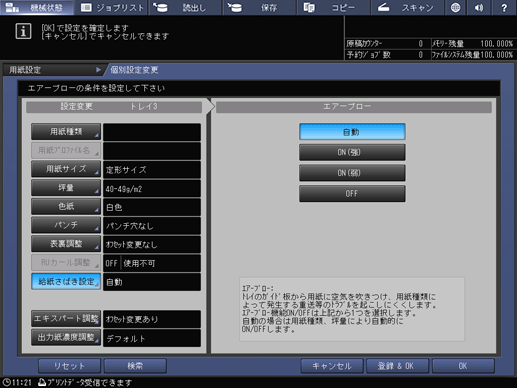Click the ファイルシステム残量 readout
This screenshot has height=388, width=517.
coord(473,55)
